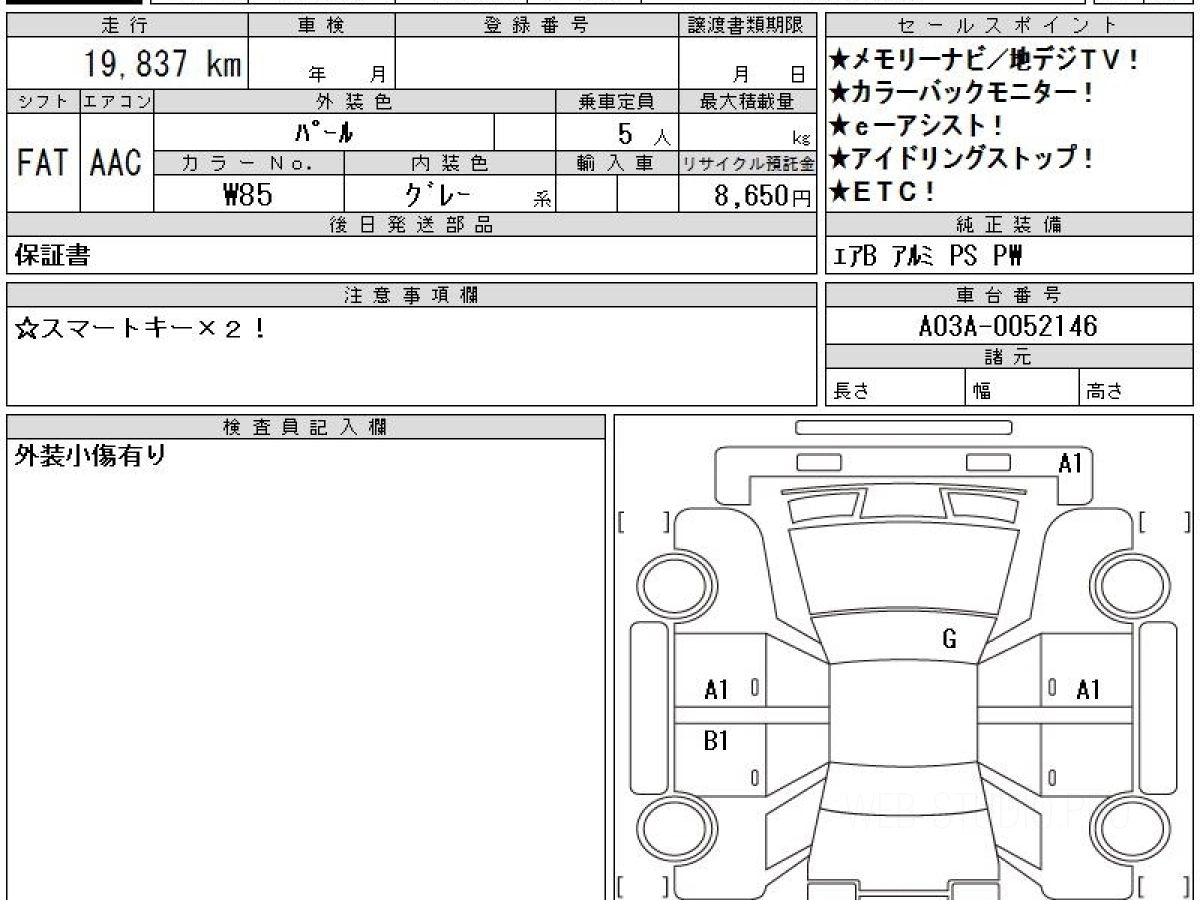Select the color code W85
Viewport: 1200px width, 900px height.
click(248, 195)
